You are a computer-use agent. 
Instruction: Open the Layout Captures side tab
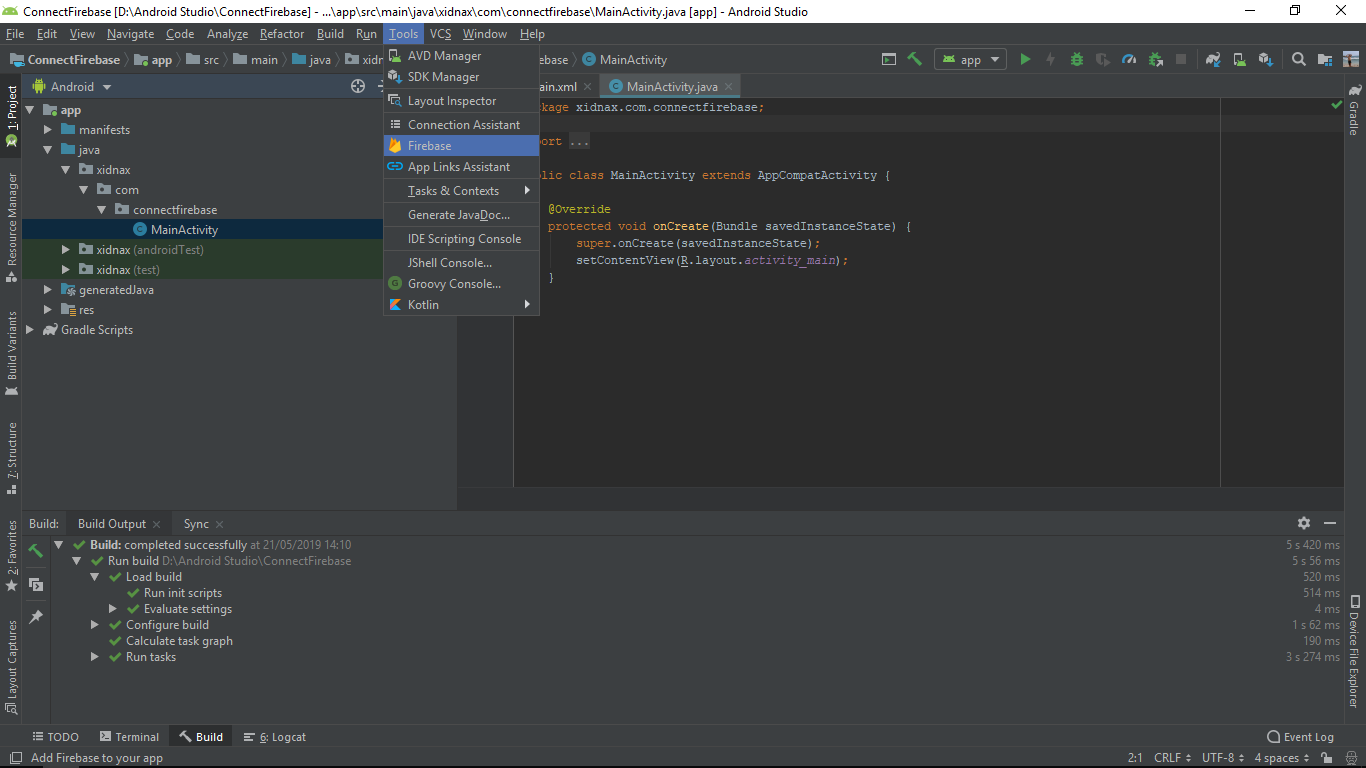(12, 666)
